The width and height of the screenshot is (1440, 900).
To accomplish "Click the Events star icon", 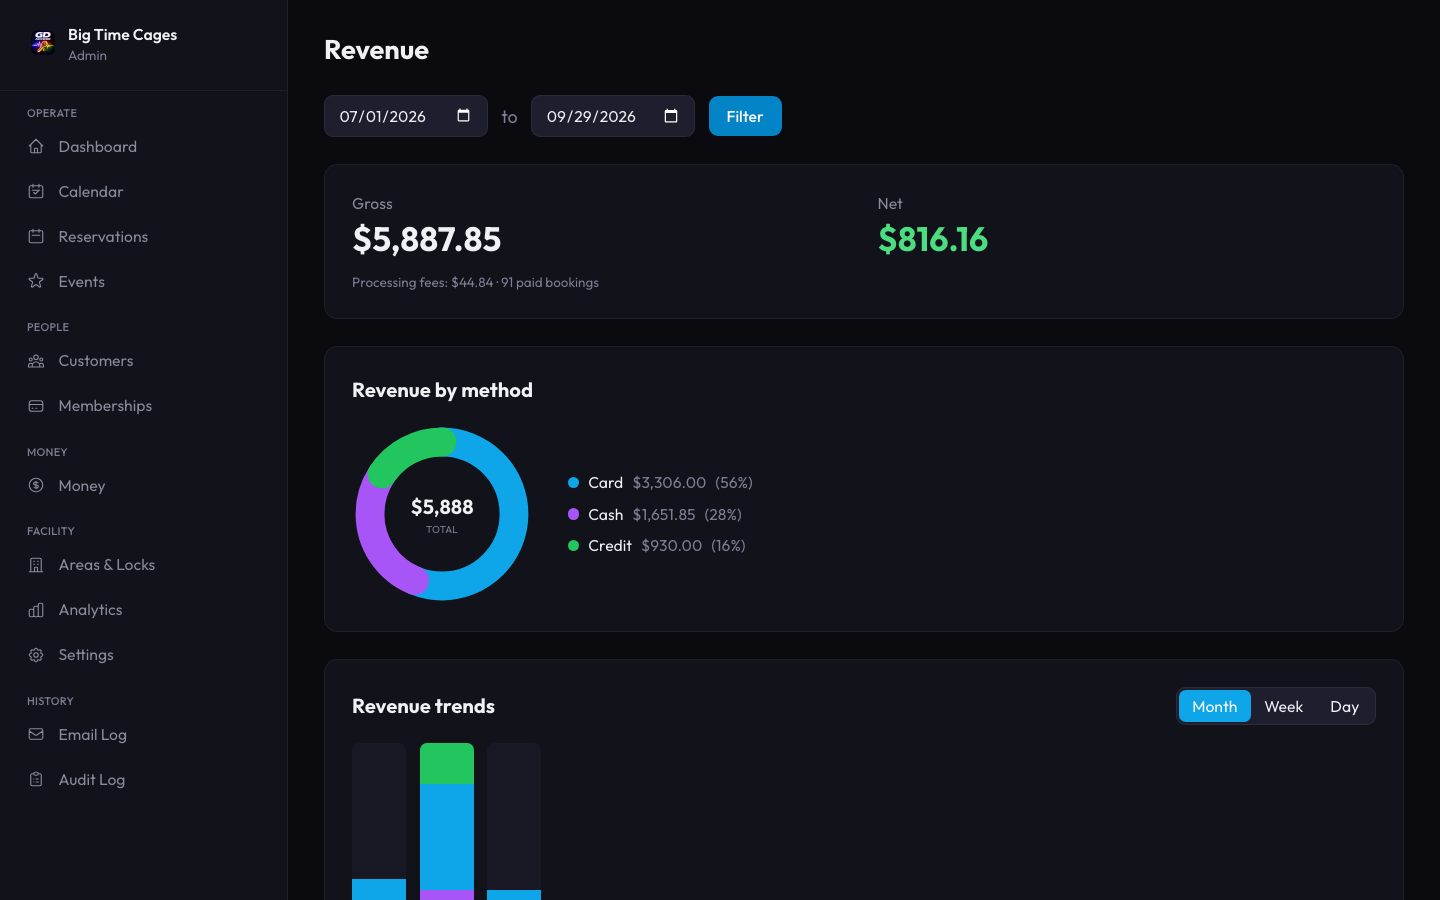I will tap(36, 281).
